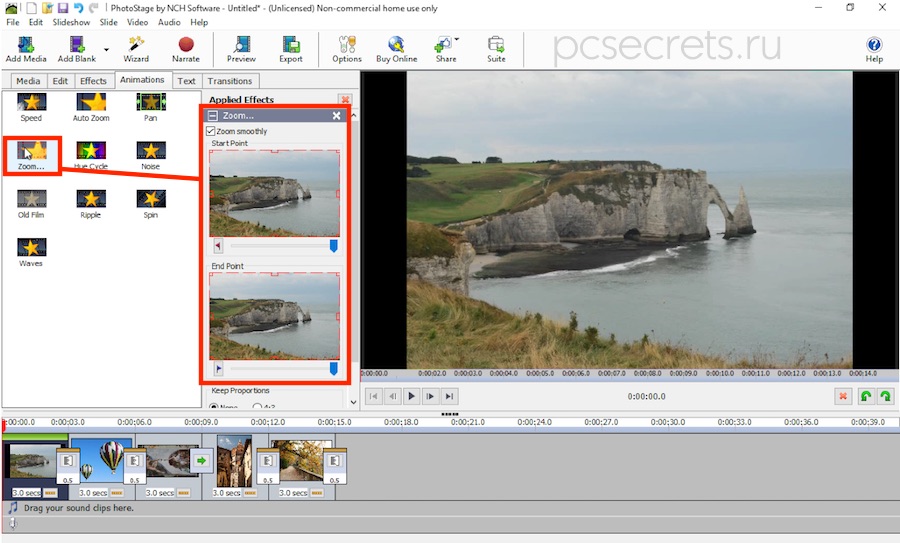Click the Add Media toolbar icon
The height and width of the screenshot is (543, 900).
tap(26, 49)
